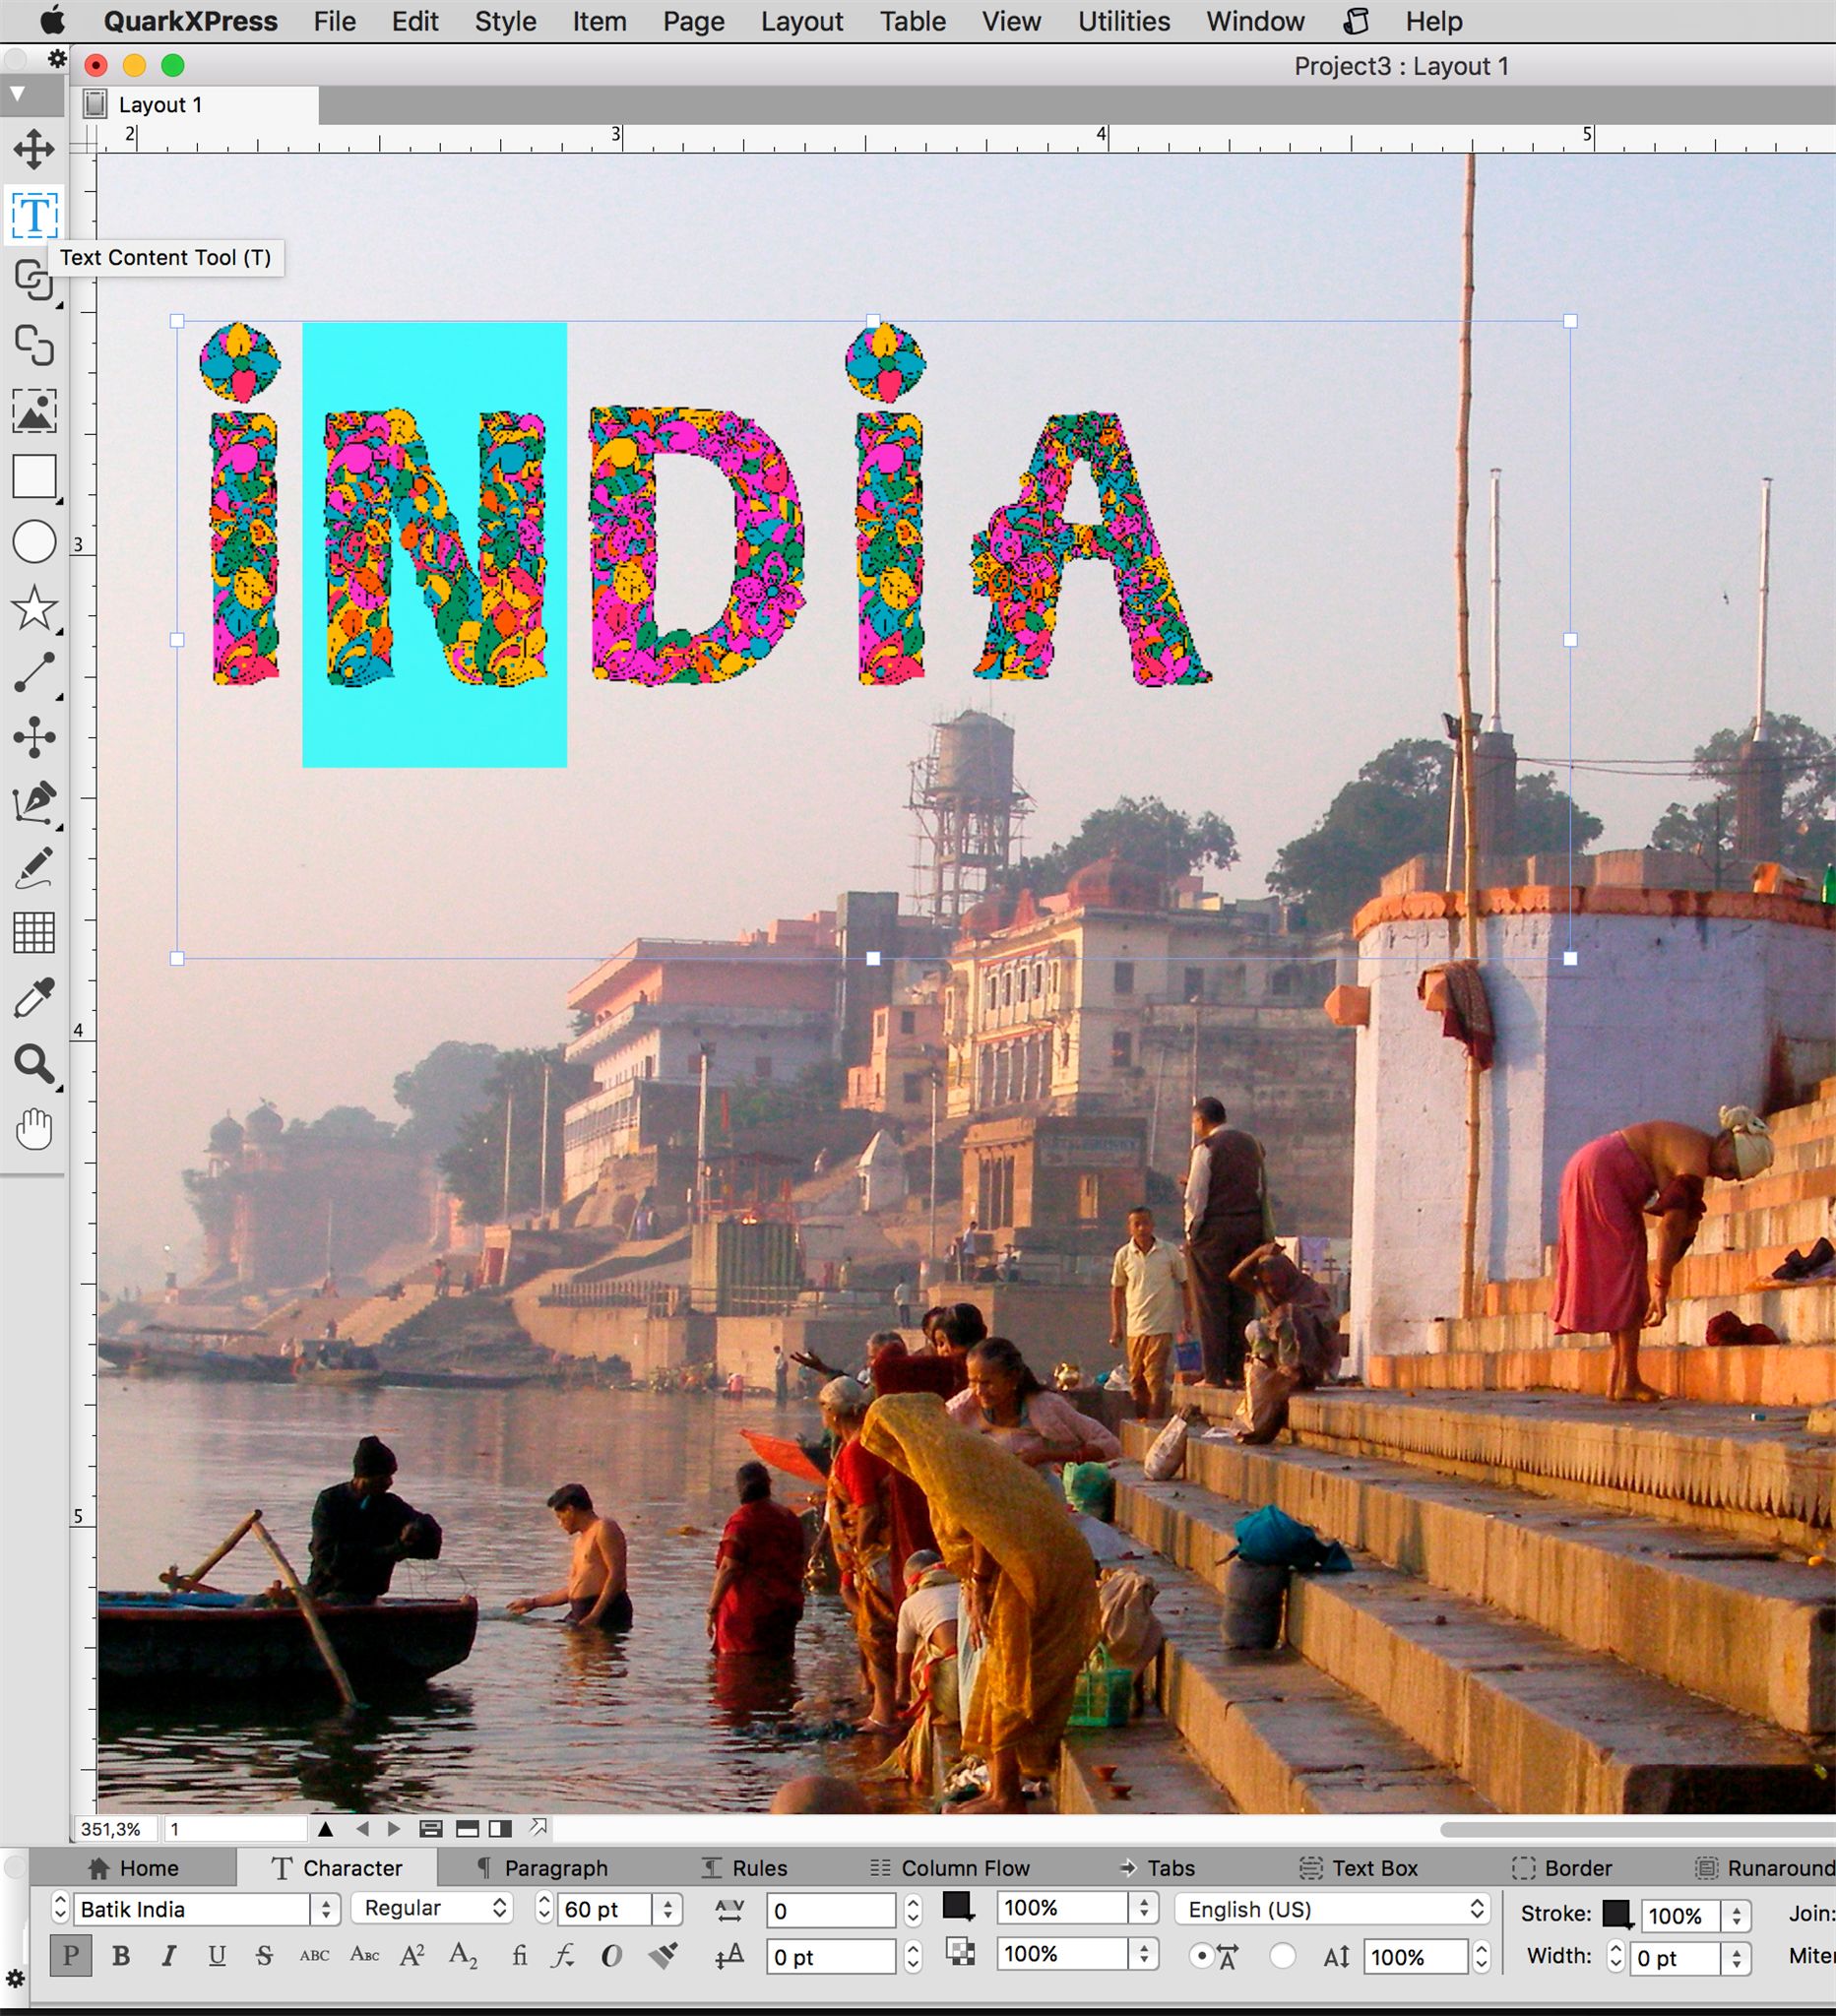Toggle Italic text style
Image resolution: width=1836 pixels, height=2016 pixels.
pos(169,1955)
